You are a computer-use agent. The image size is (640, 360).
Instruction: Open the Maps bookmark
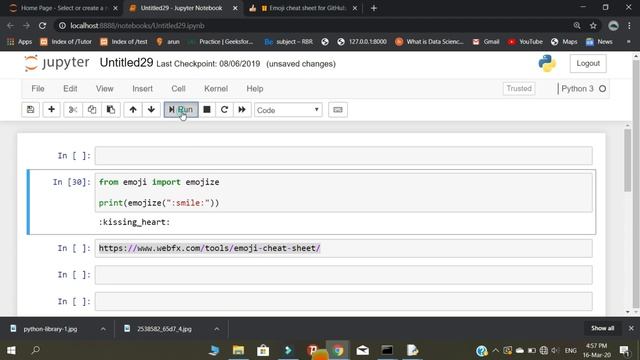[564, 42]
